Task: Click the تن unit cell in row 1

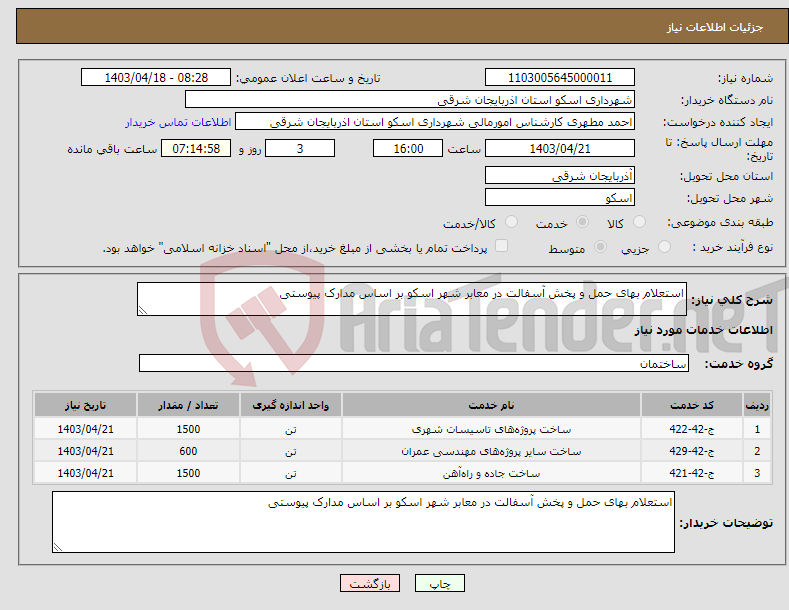Action: [291, 429]
